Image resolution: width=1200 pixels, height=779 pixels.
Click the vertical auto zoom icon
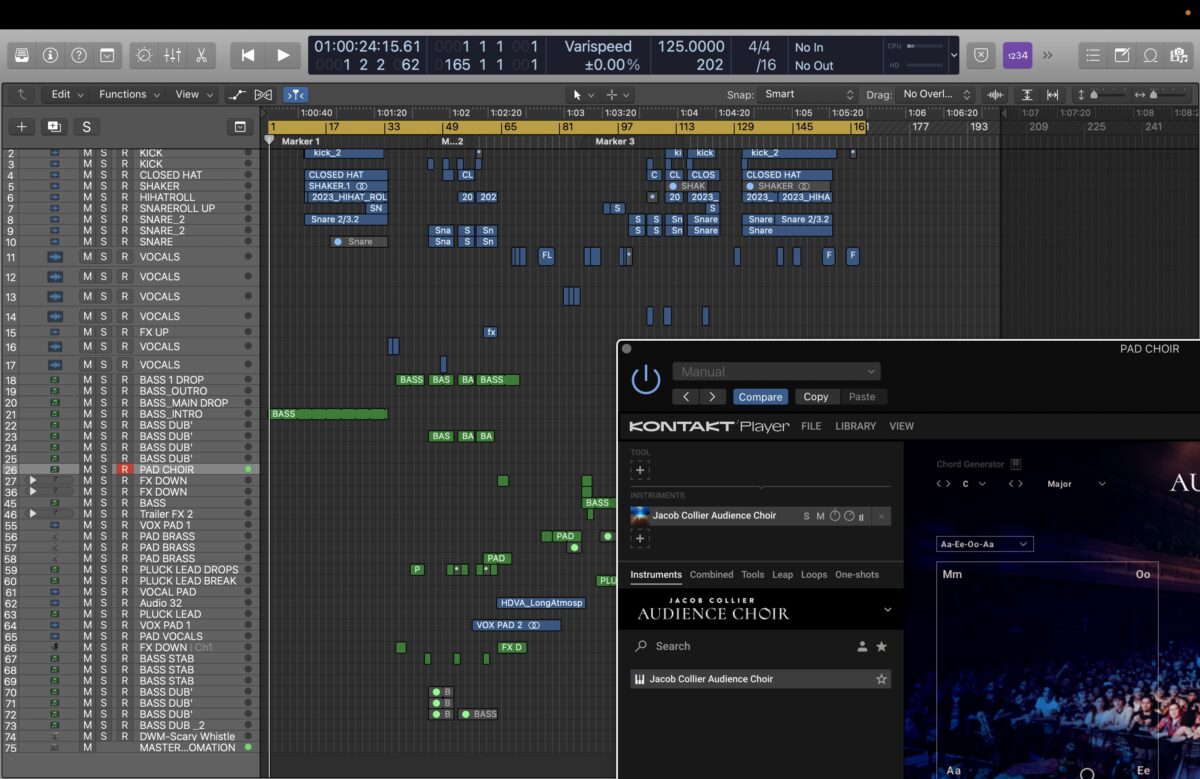(1027, 94)
